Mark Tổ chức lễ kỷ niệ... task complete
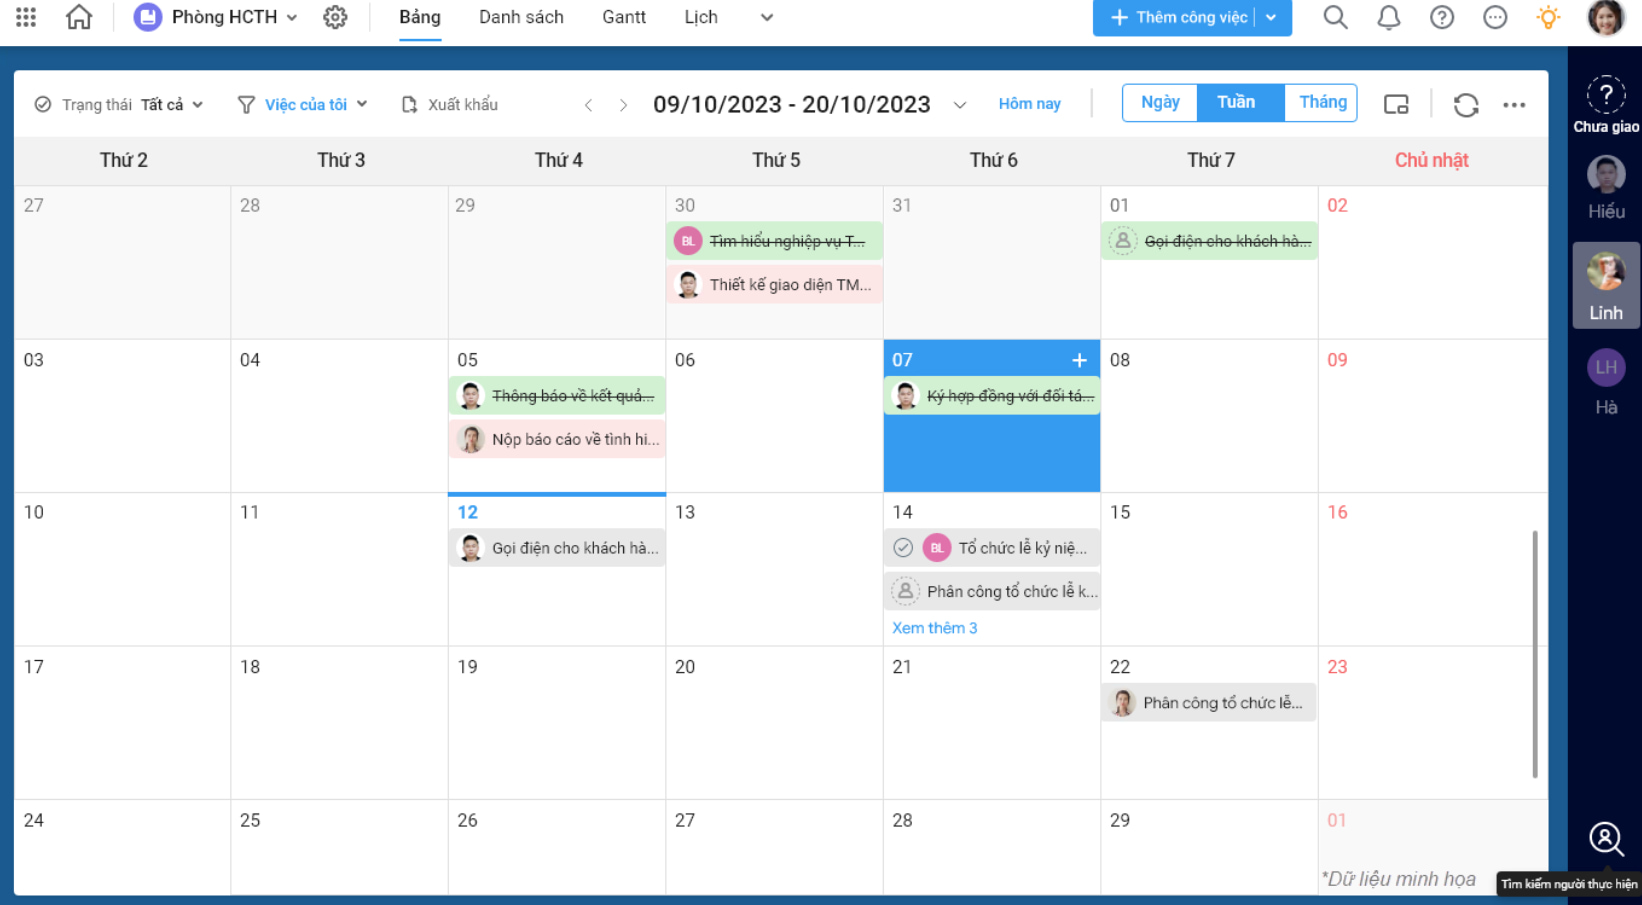Screen dimensions: 1642x905 (x=902, y=548)
